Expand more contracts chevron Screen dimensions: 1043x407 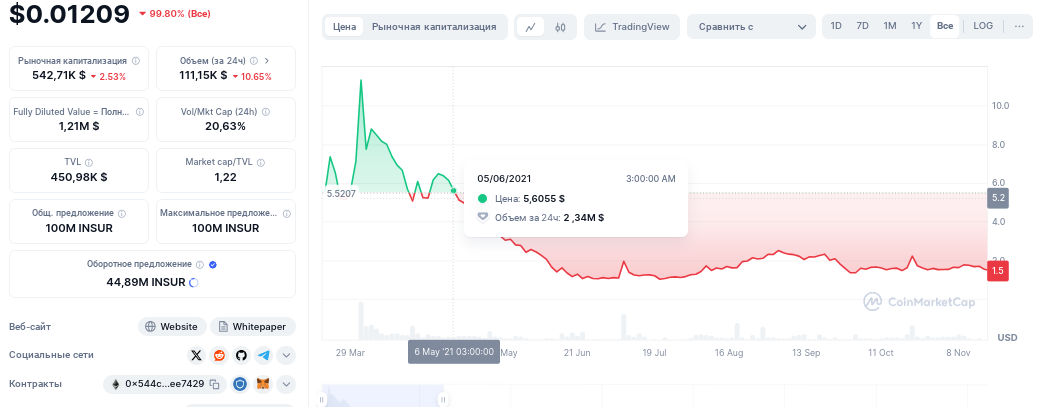coord(287,384)
